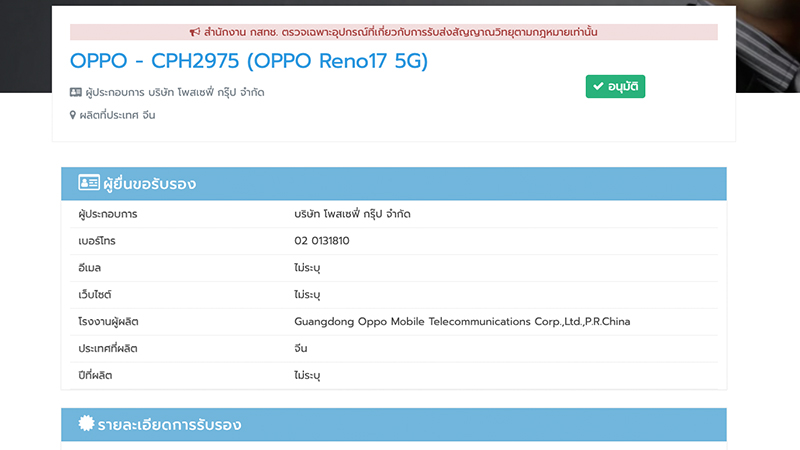Viewport: 800px width, 450px height.
Task: Click the certificate badge icon in รายละเอียดการรับรอง header
Action: [x=86, y=423]
